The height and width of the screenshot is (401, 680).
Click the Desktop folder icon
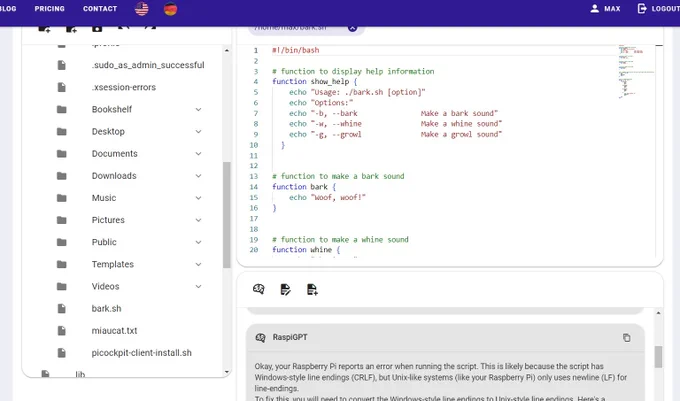tap(62, 131)
